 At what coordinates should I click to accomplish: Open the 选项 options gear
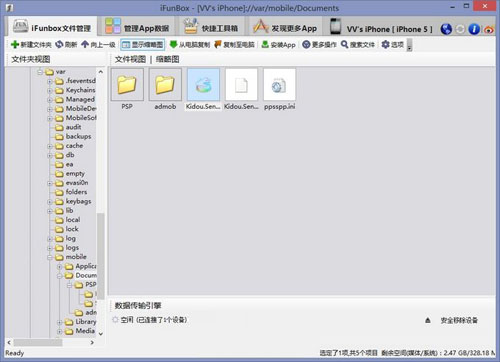click(x=393, y=44)
